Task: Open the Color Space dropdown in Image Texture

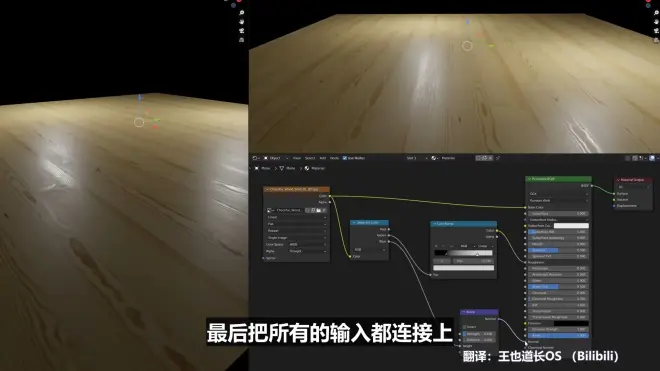Action: coord(308,244)
